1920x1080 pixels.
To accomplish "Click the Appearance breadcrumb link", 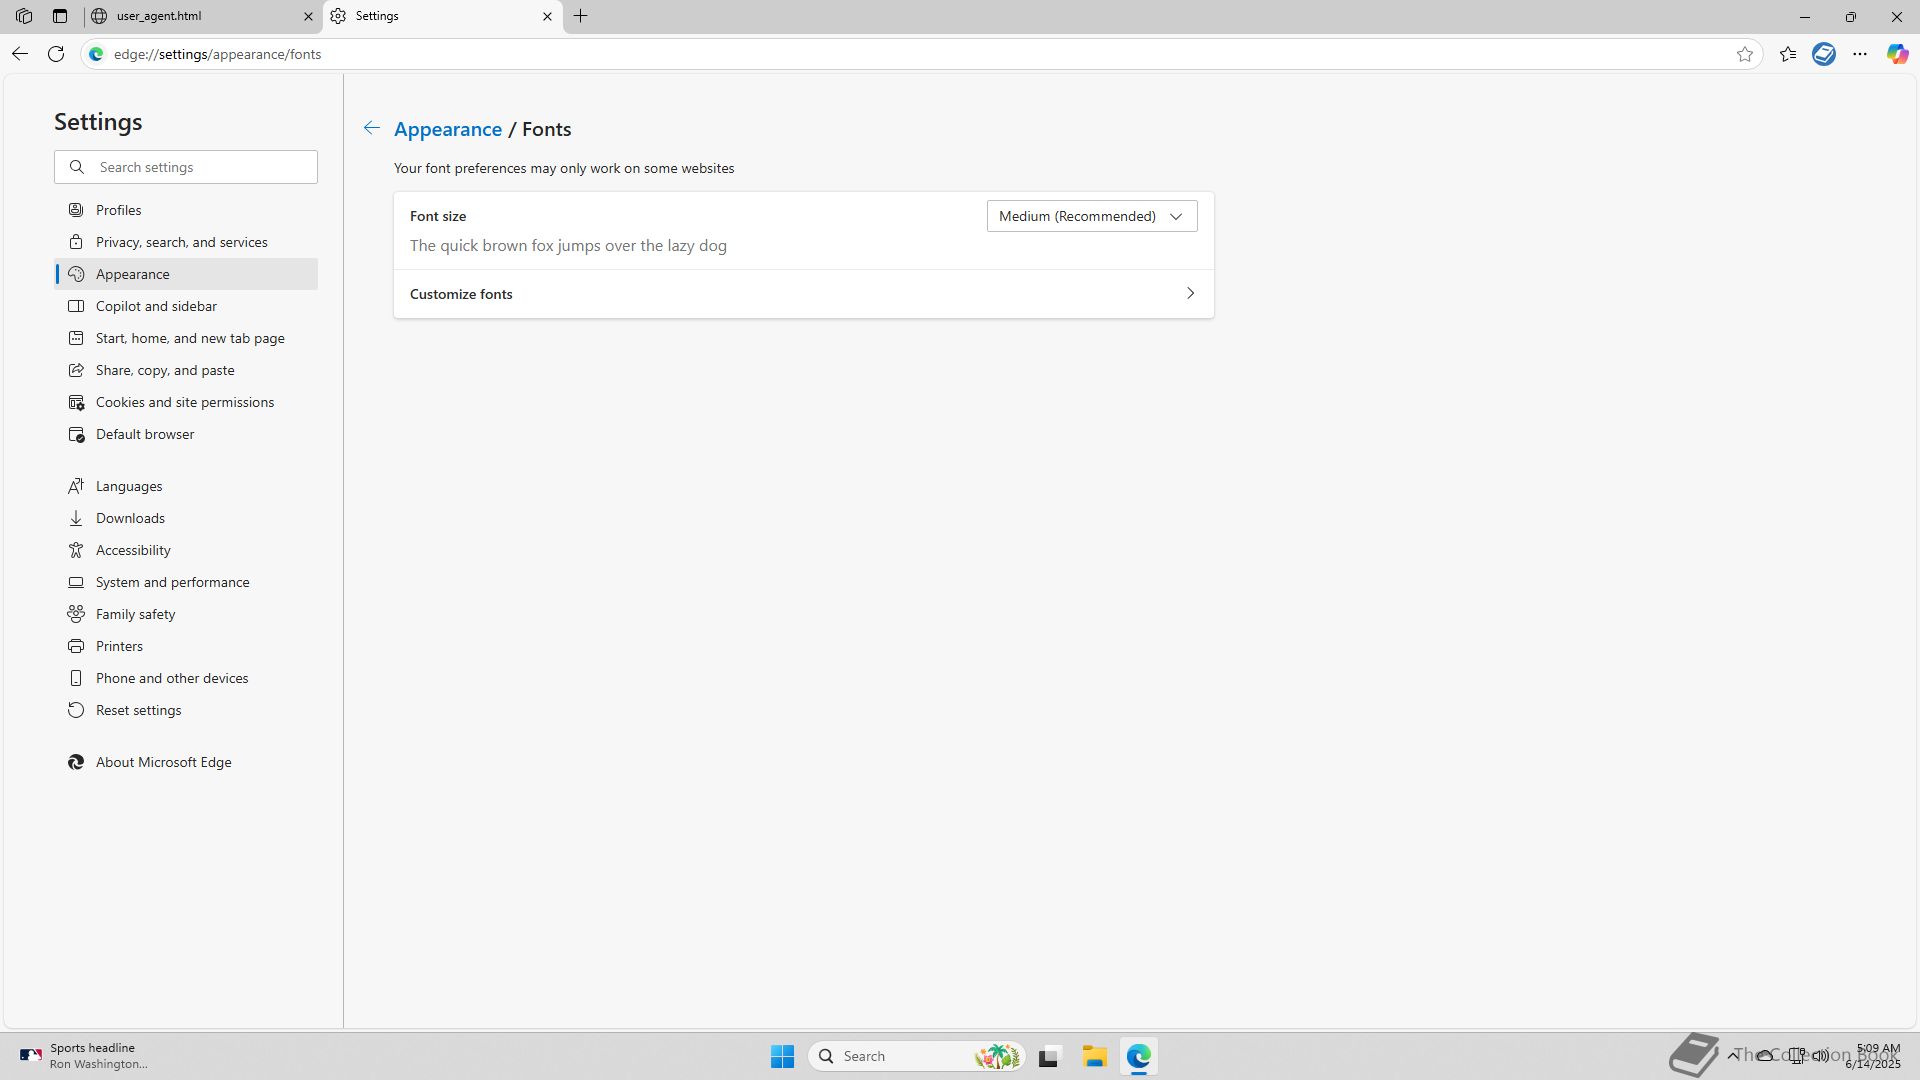I will [447, 129].
